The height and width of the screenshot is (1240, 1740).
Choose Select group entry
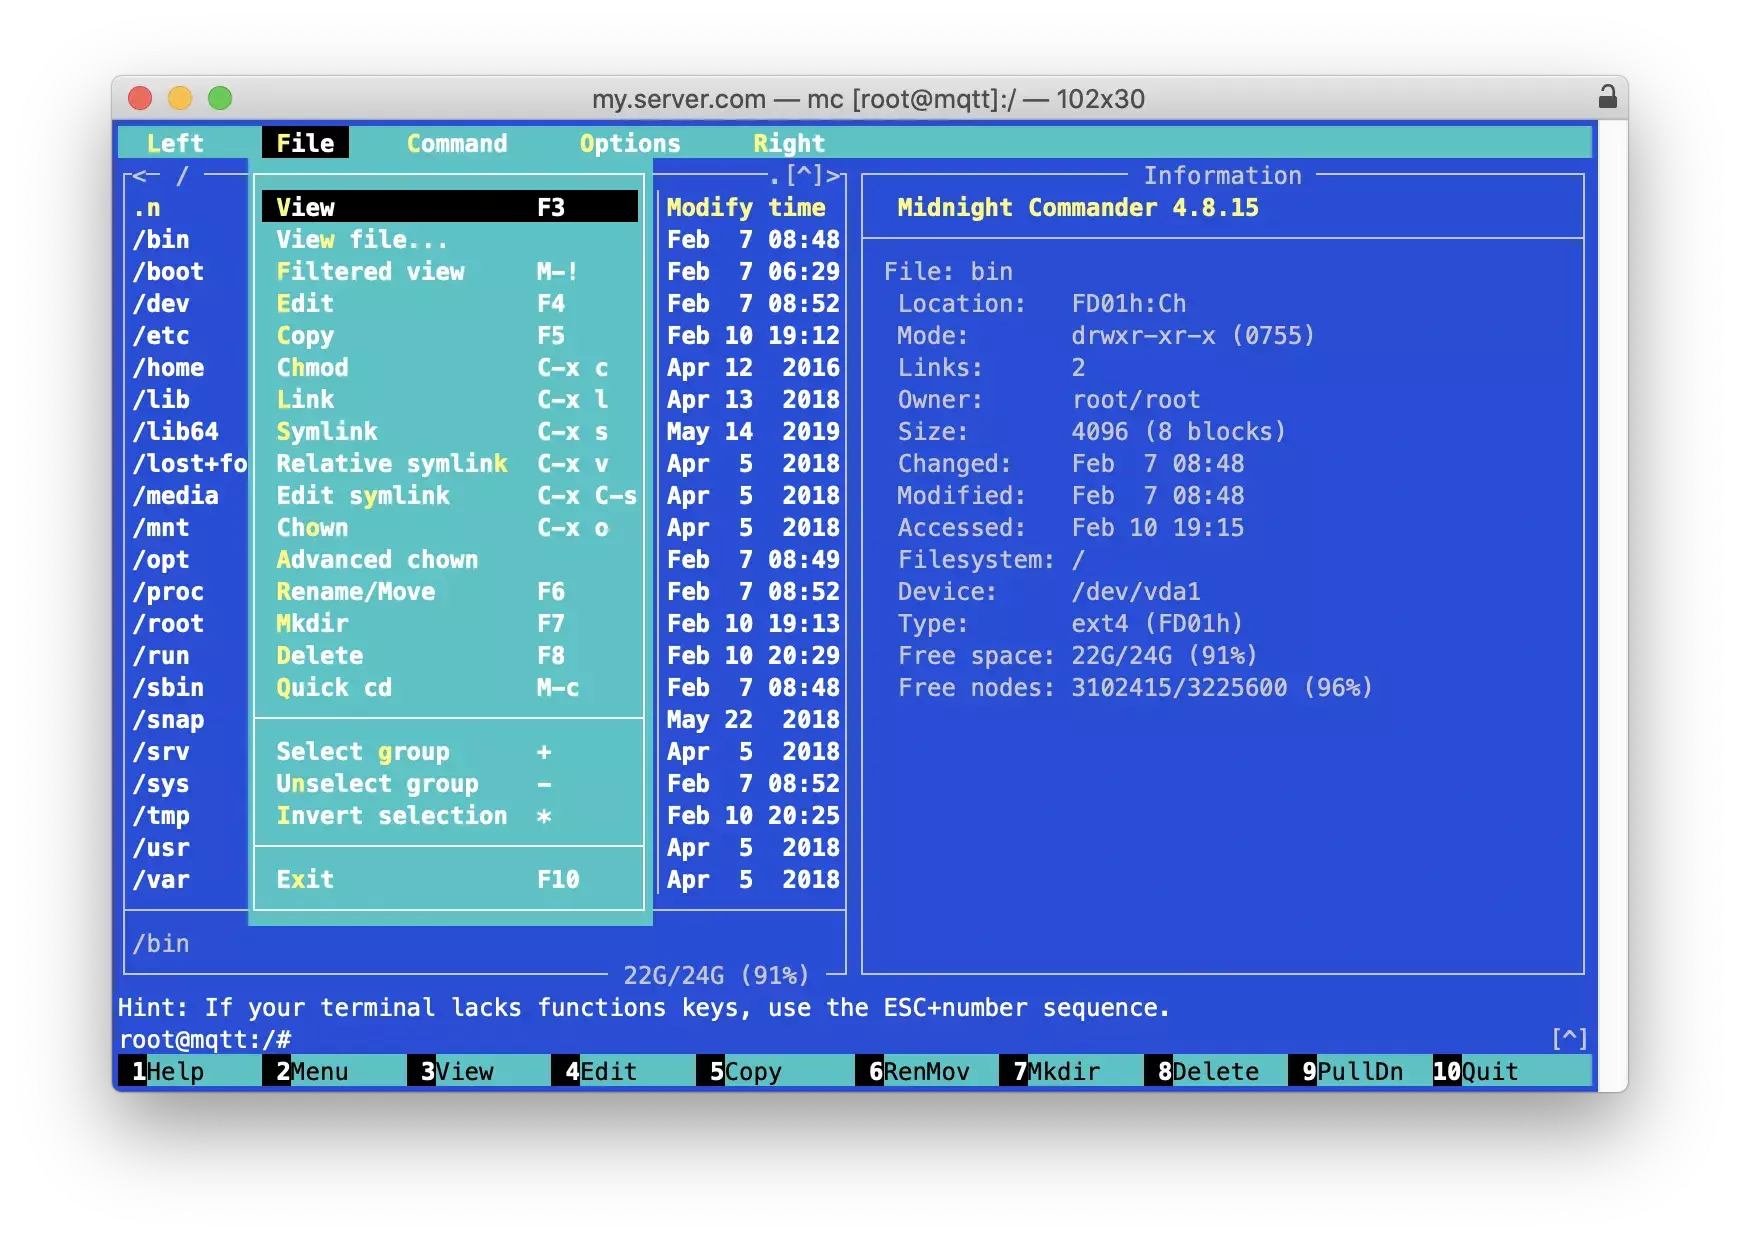click(363, 751)
